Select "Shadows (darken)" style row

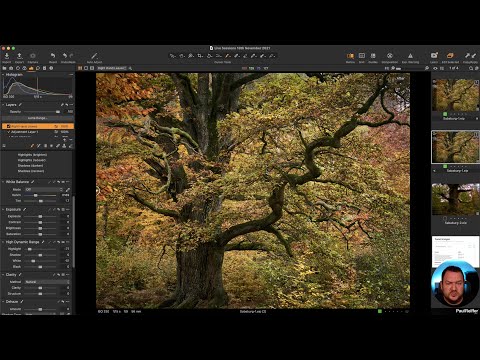tap(30, 165)
